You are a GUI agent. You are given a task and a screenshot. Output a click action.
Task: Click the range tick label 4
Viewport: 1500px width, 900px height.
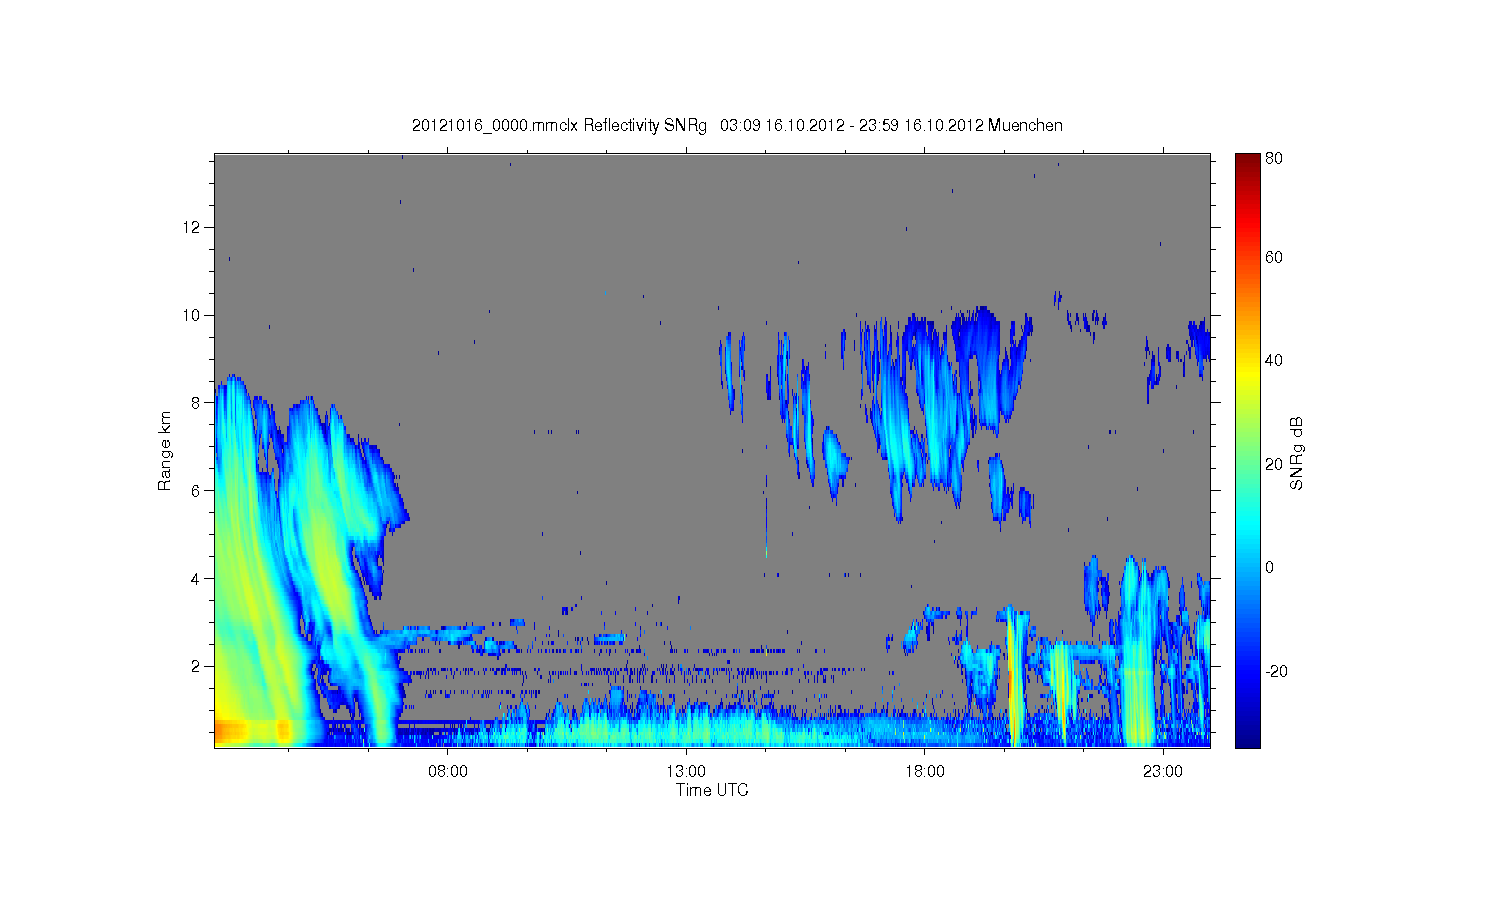(x=197, y=579)
